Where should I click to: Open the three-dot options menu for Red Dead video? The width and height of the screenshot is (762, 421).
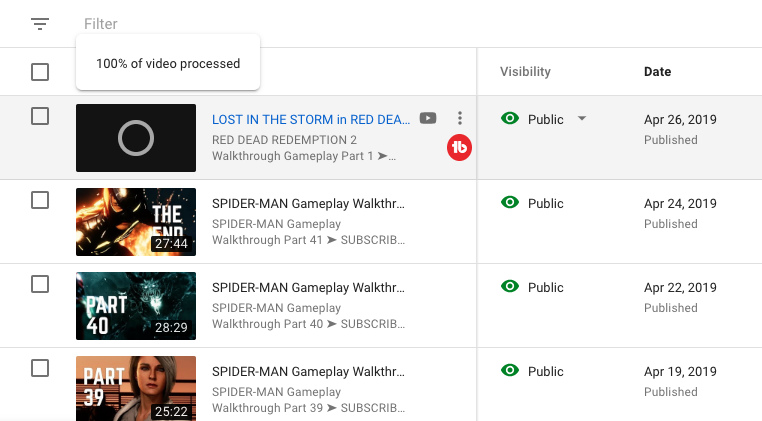460,118
